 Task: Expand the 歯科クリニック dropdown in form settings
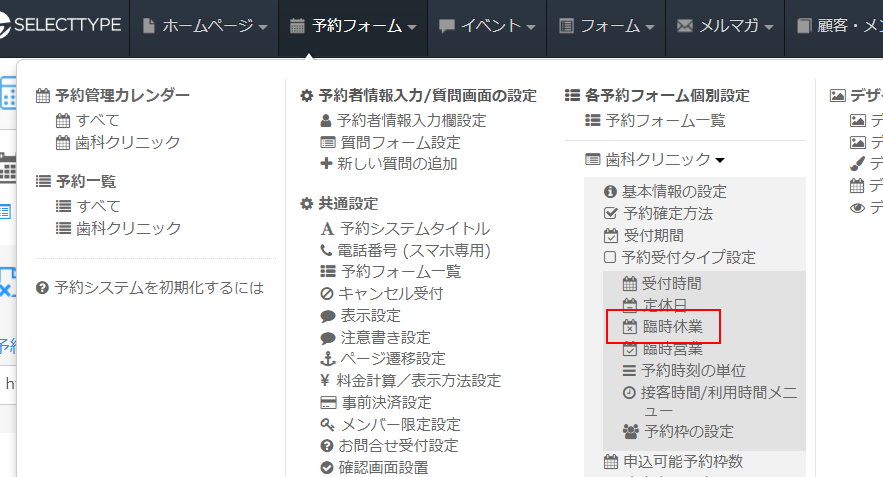[x=664, y=159]
